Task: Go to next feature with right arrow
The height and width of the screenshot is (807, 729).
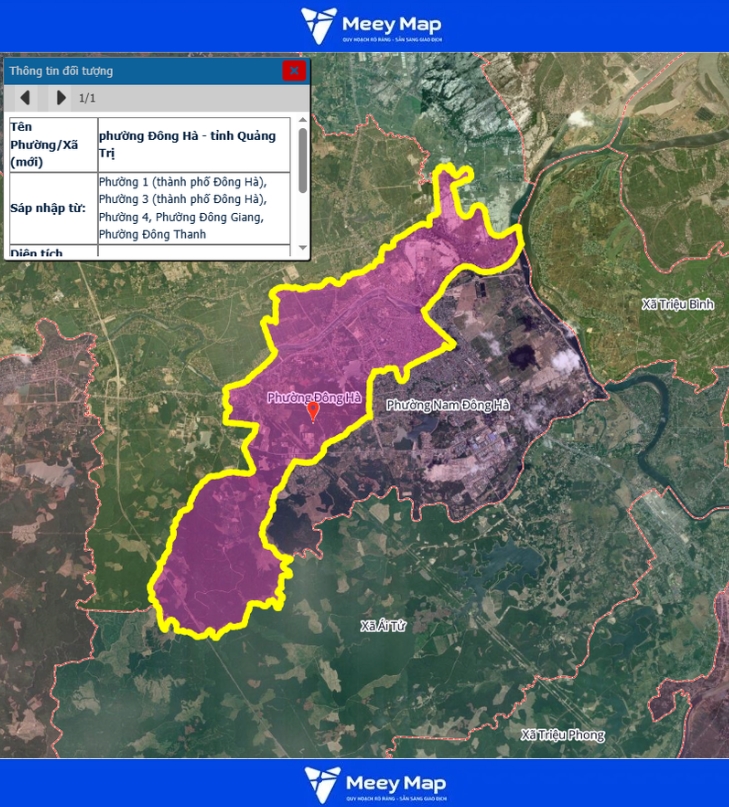Action: pos(61,98)
